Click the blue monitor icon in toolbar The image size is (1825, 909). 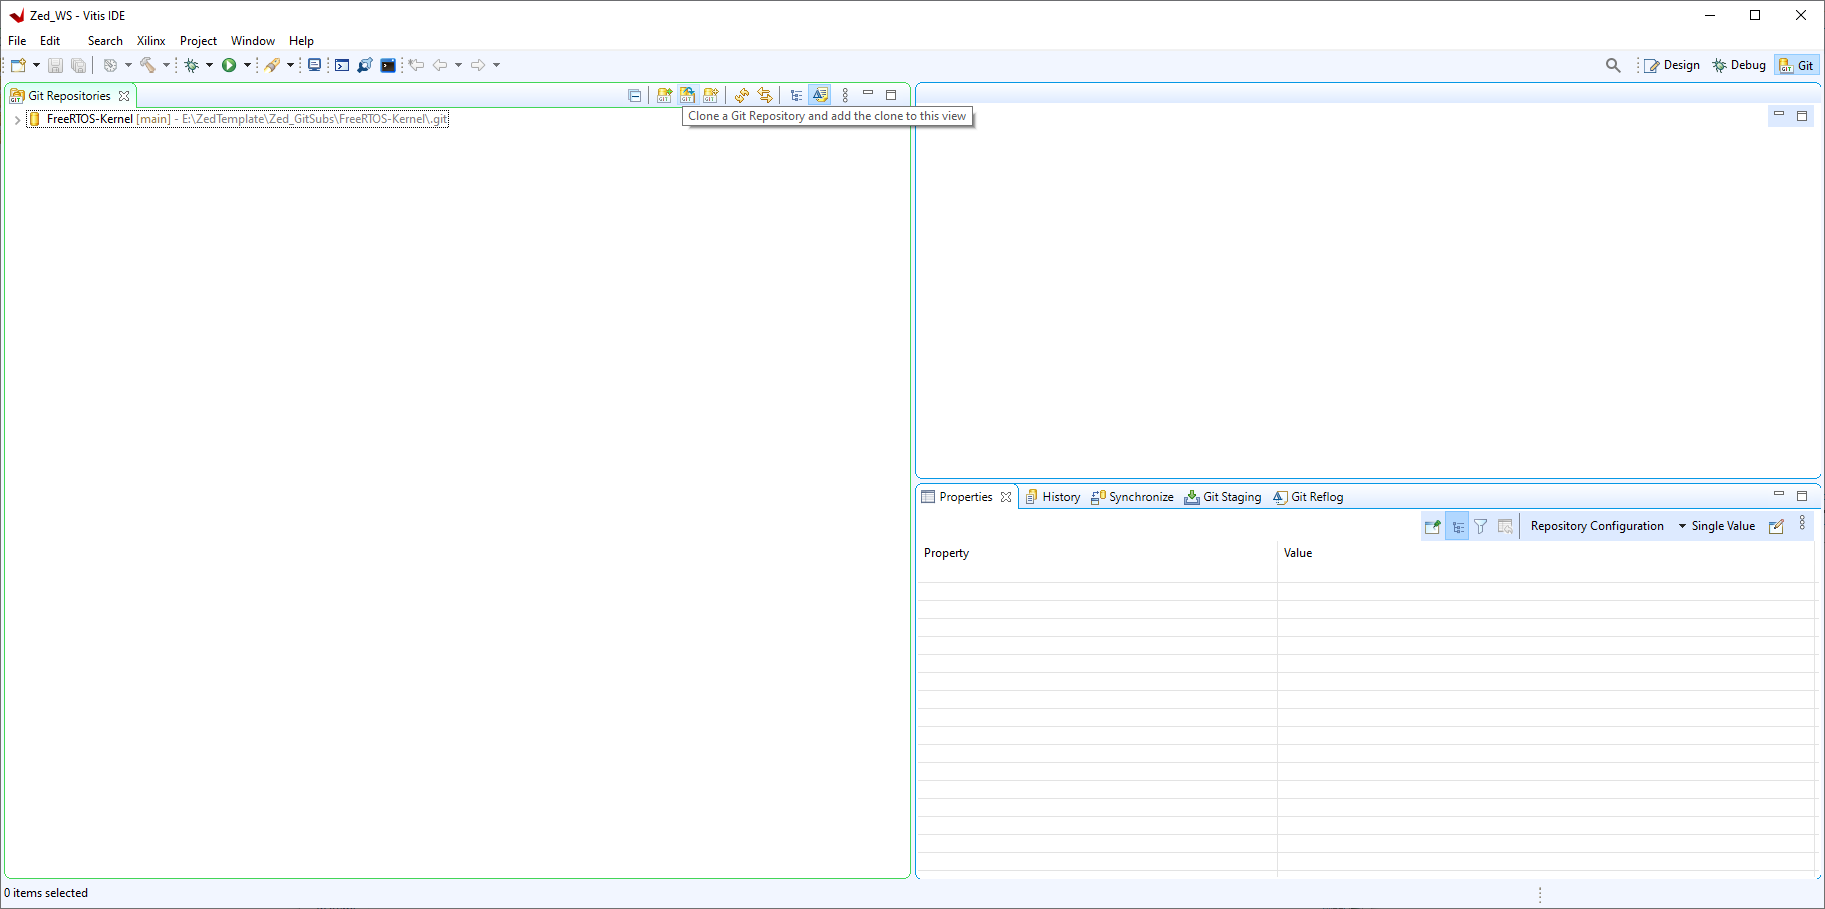click(x=314, y=65)
